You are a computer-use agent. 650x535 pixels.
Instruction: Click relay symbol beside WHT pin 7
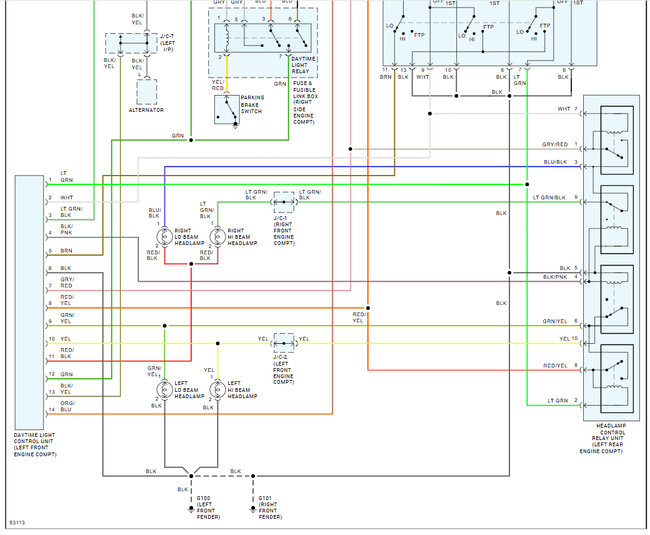click(617, 140)
